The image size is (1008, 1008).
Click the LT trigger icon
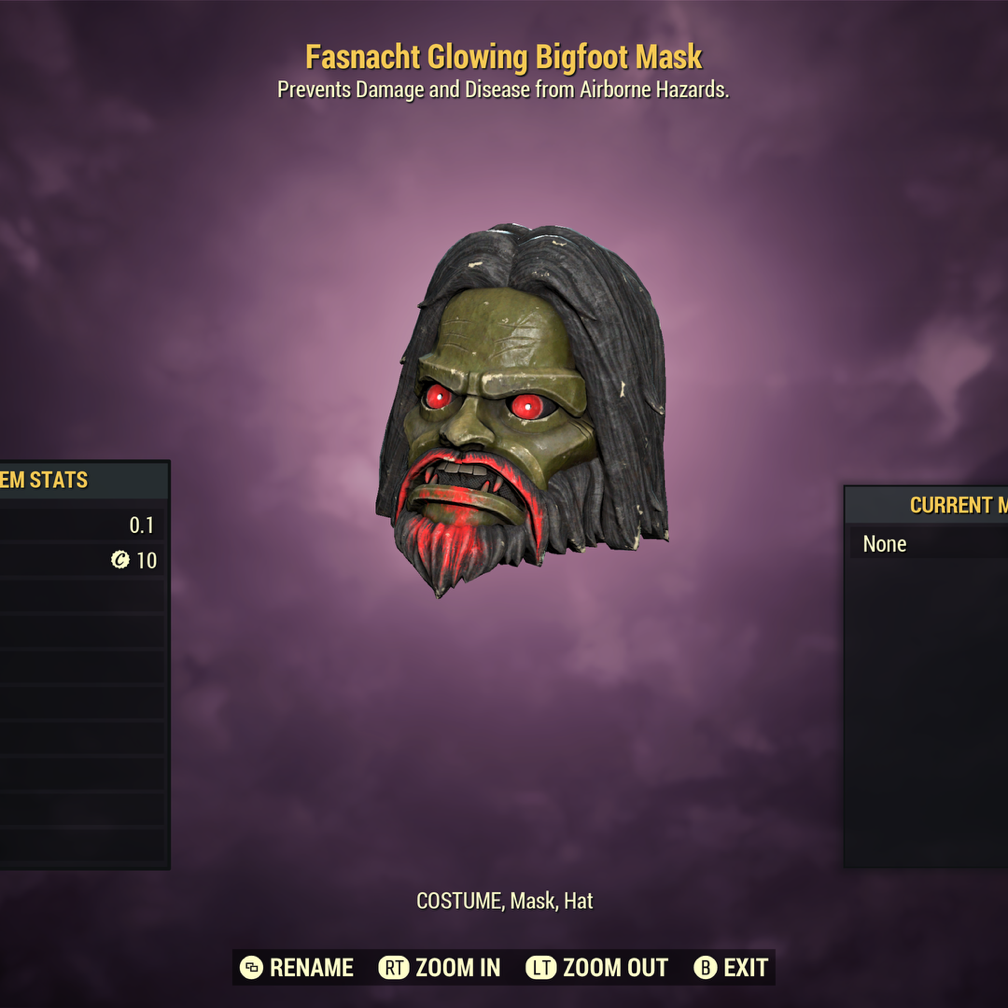[x=541, y=968]
